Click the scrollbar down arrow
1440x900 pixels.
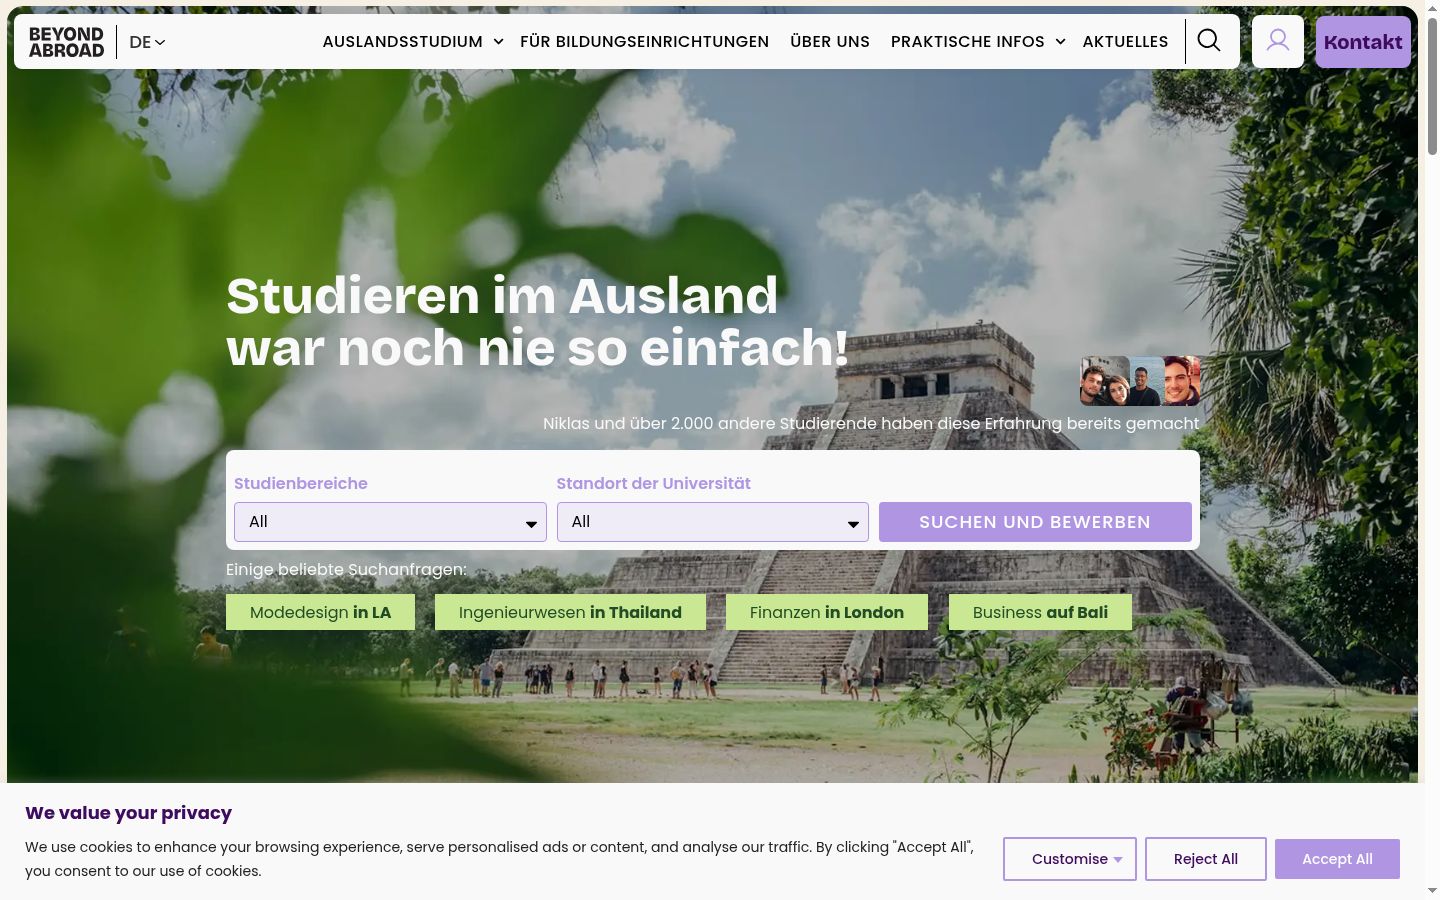pyautogui.click(x=1432, y=891)
